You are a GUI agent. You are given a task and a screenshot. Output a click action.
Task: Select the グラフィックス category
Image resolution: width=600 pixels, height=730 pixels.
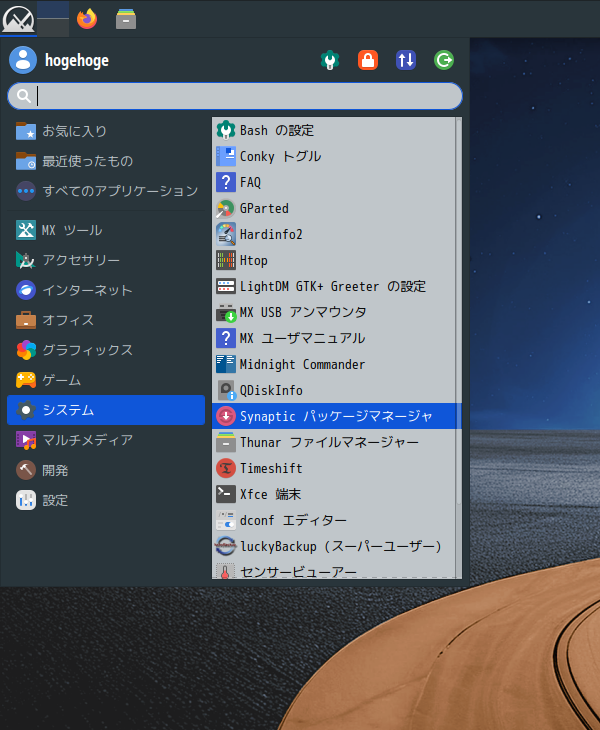coord(106,350)
